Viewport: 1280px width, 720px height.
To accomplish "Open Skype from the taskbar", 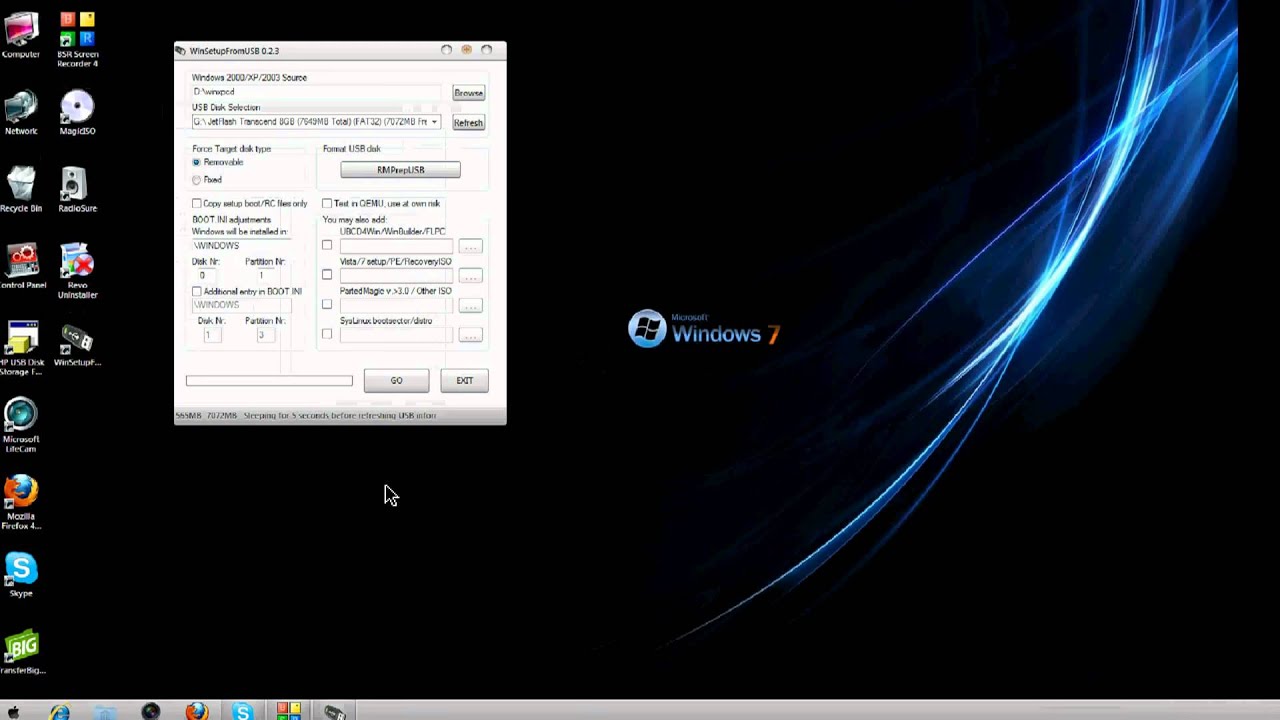I will point(242,711).
